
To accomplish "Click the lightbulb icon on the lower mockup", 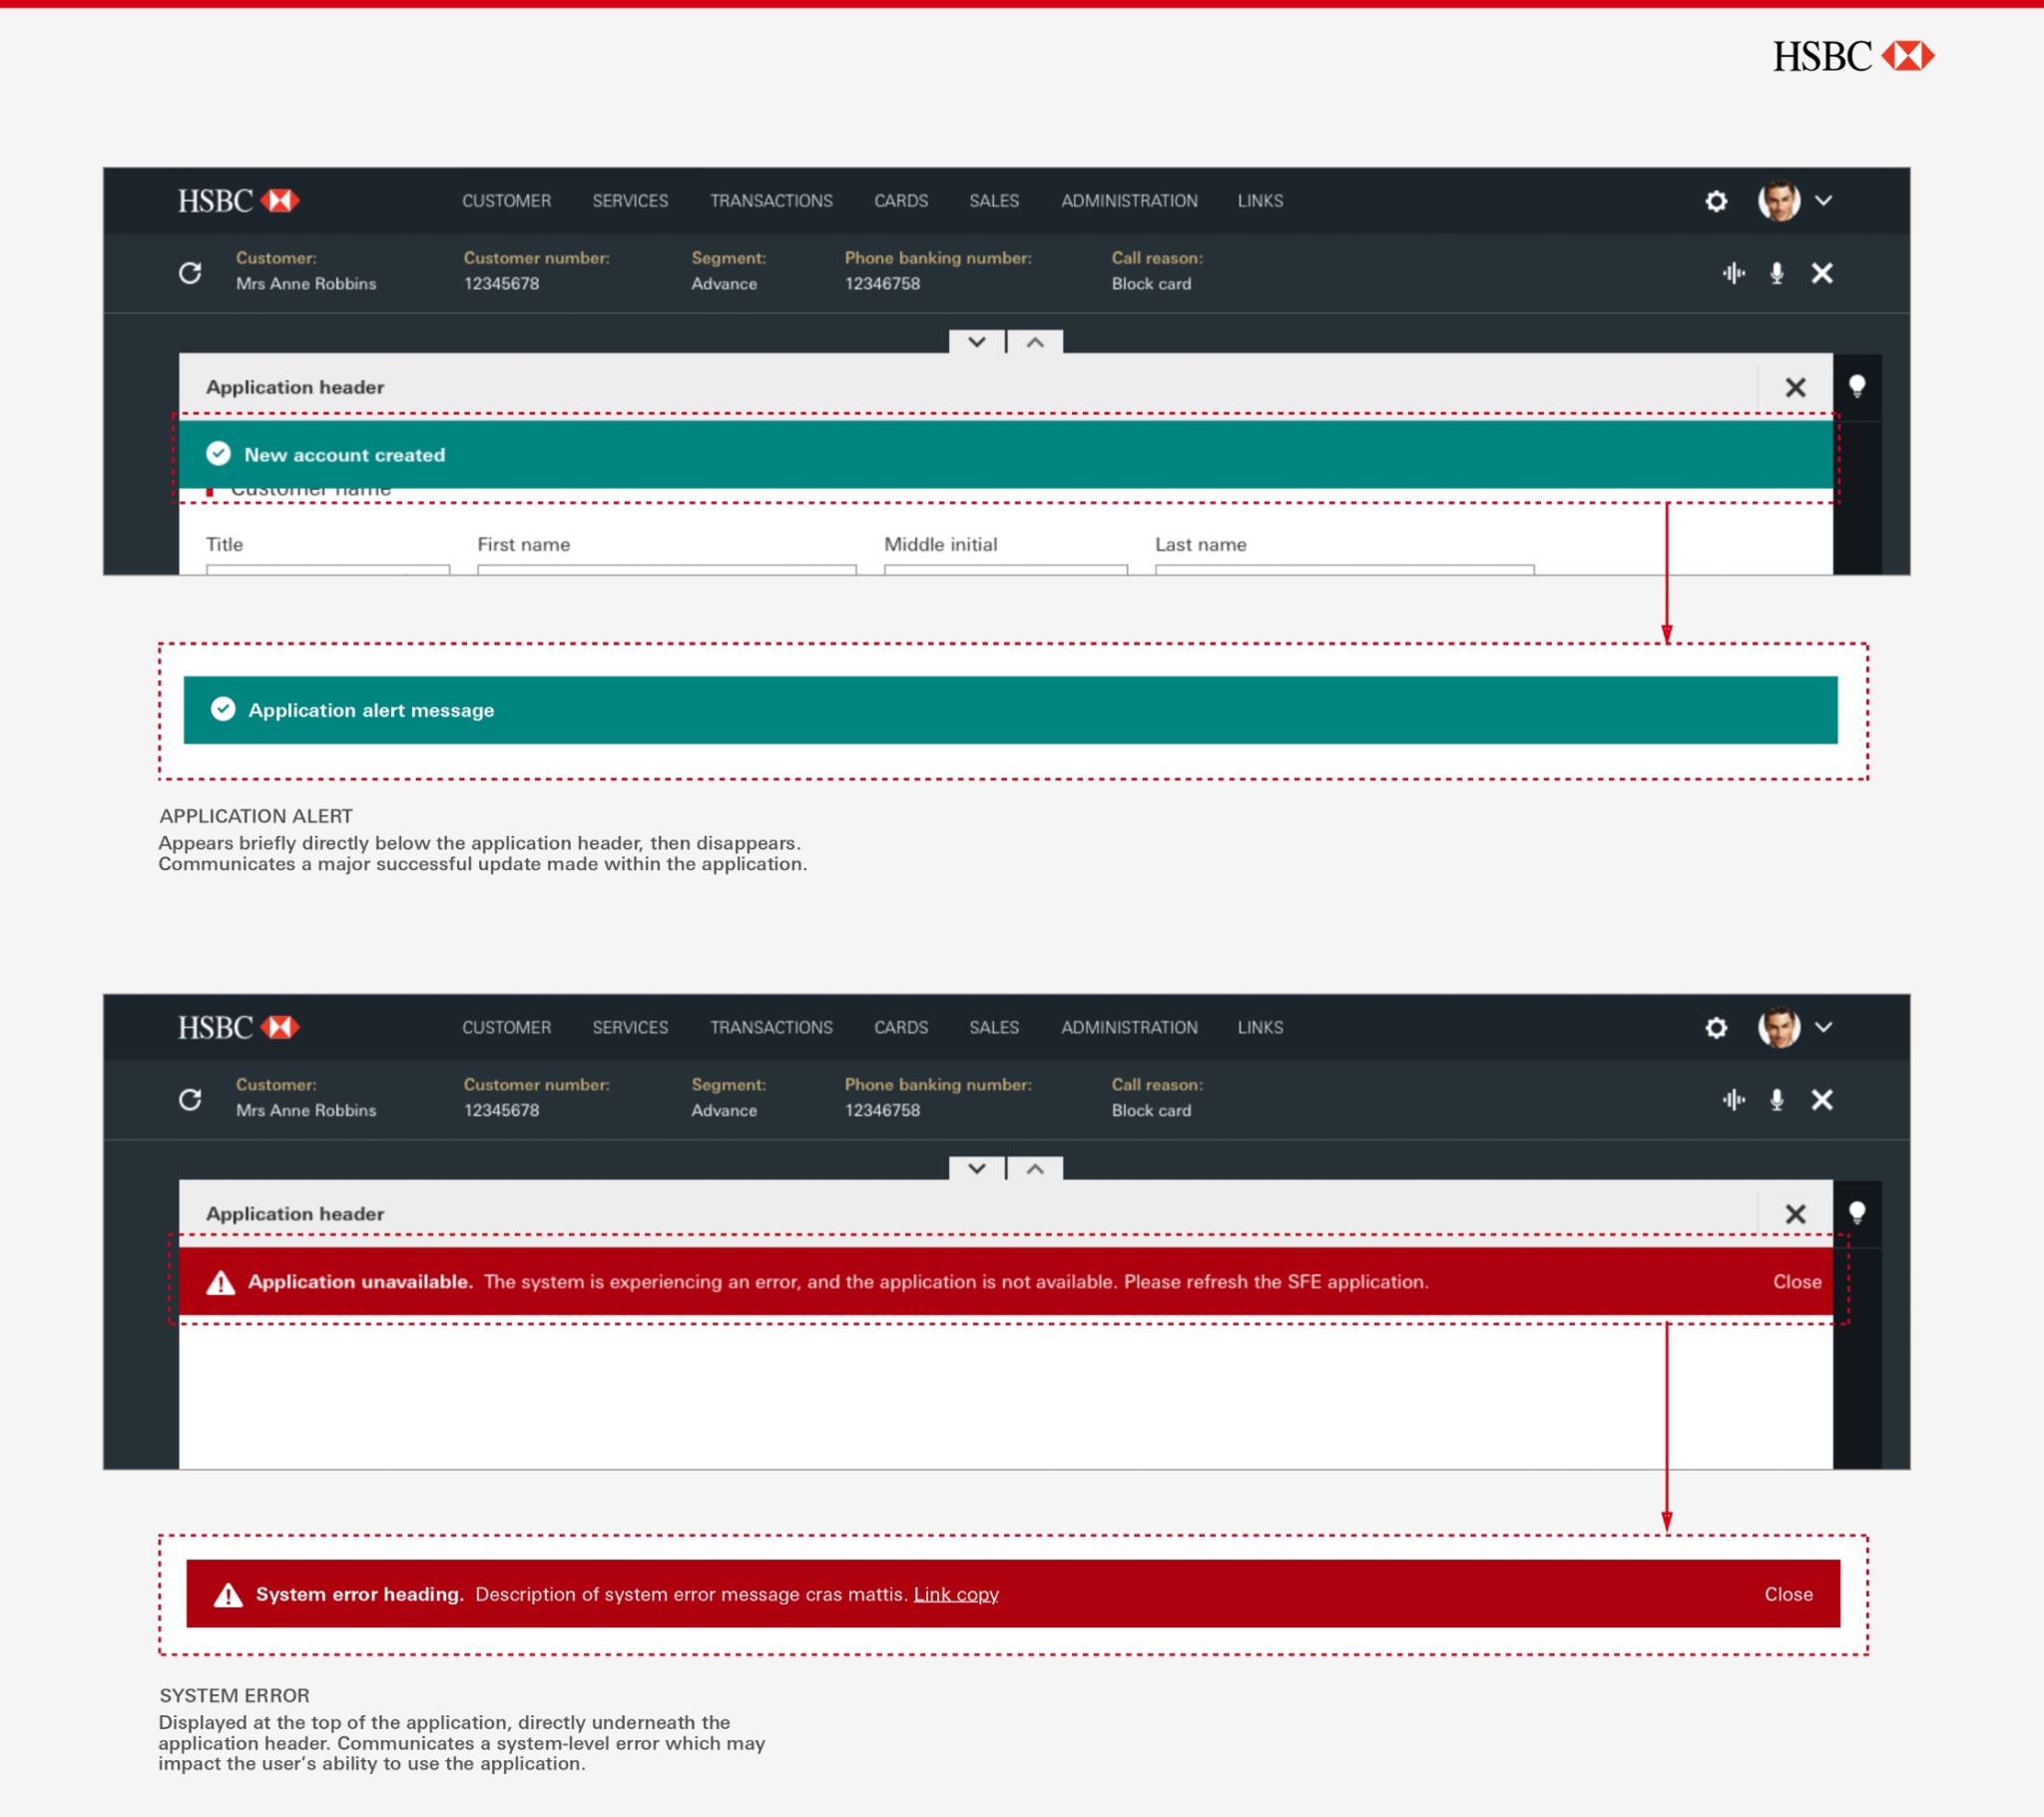I will click(x=1858, y=1213).
